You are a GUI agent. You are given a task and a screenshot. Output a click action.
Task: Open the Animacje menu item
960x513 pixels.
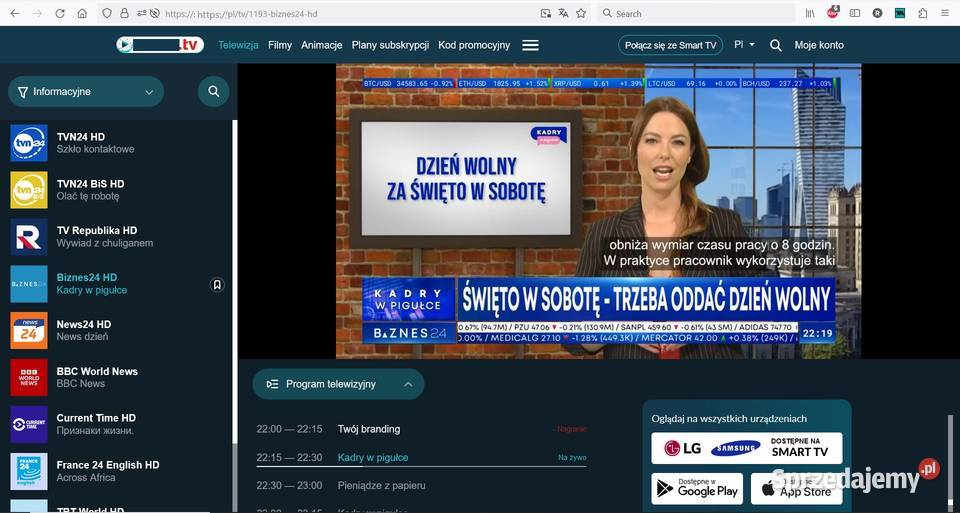[321, 45]
